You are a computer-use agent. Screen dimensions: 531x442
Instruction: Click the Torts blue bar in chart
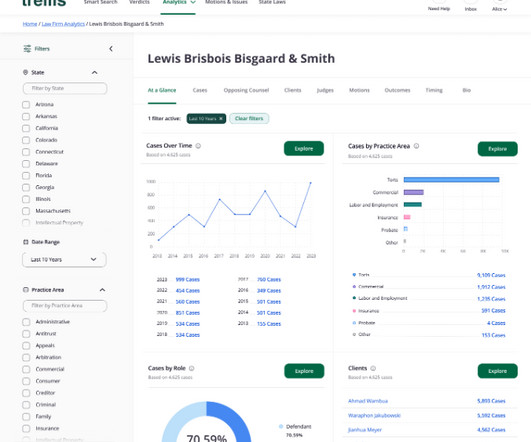[x=451, y=180]
